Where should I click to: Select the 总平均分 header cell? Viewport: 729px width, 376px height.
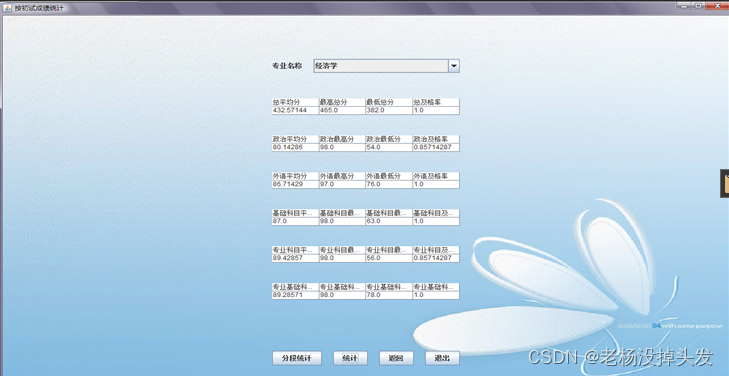(x=295, y=102)
